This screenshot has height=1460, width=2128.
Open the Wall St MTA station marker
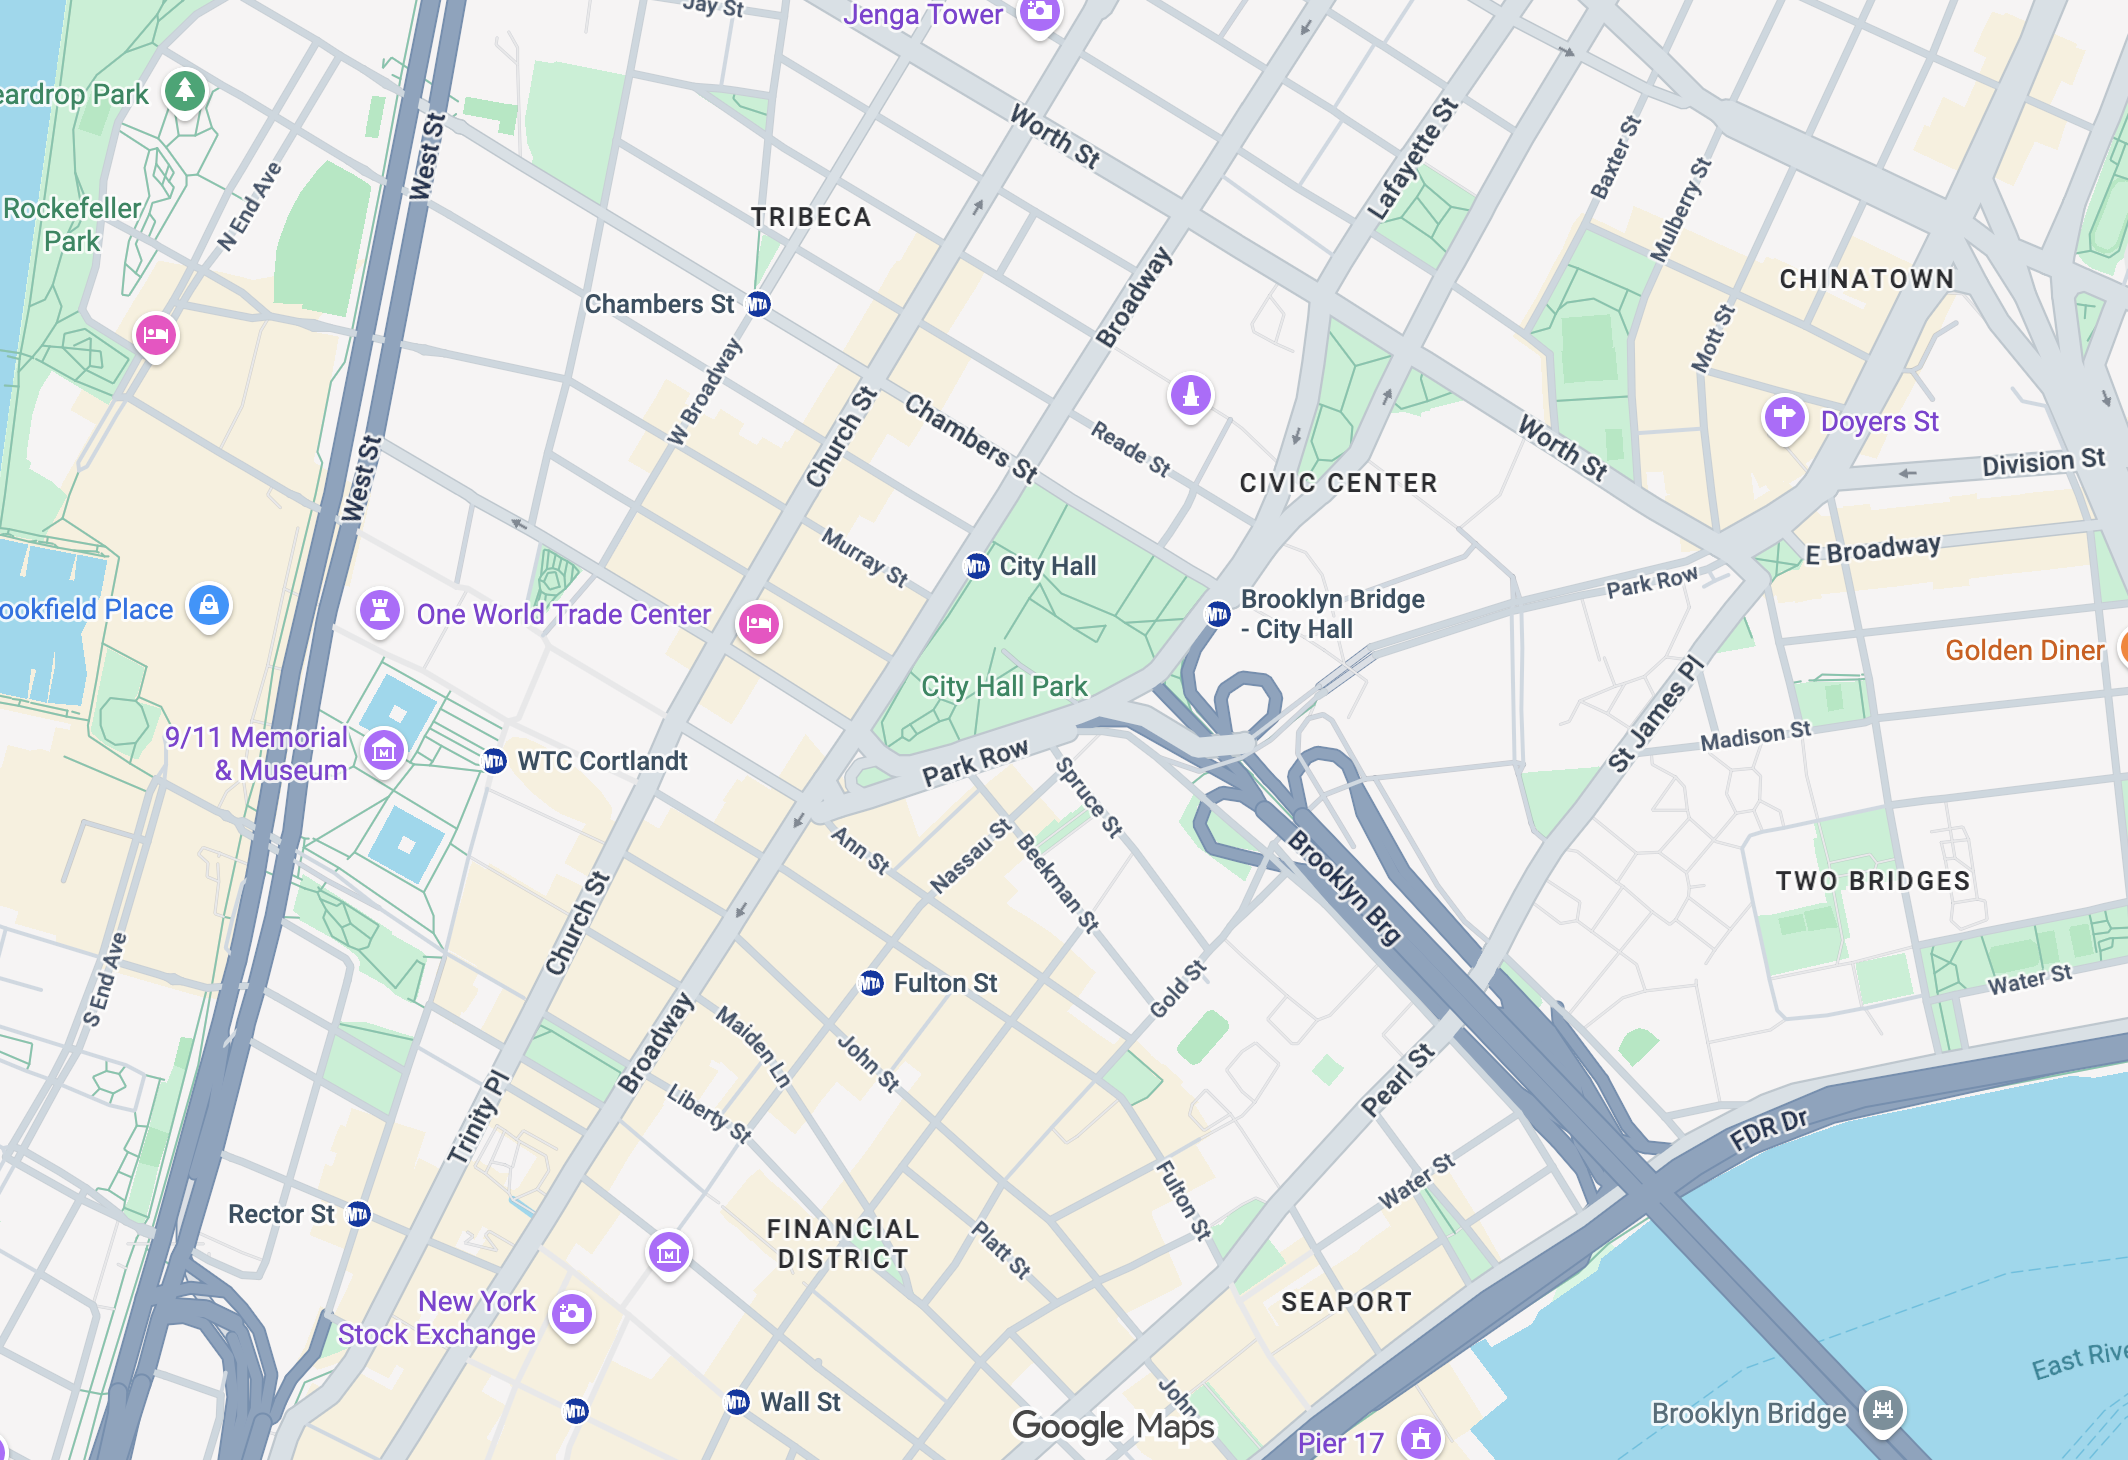(737, 1402)
